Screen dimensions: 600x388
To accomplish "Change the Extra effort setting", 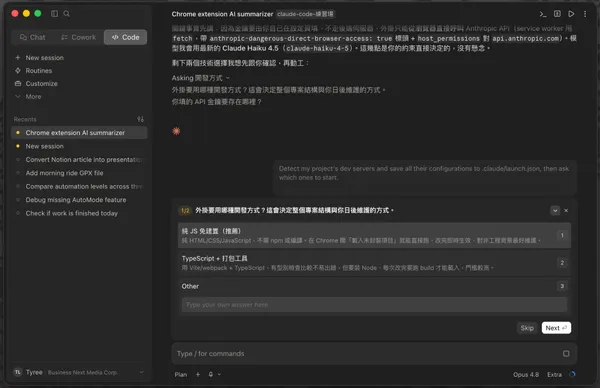I will [554, 375].
